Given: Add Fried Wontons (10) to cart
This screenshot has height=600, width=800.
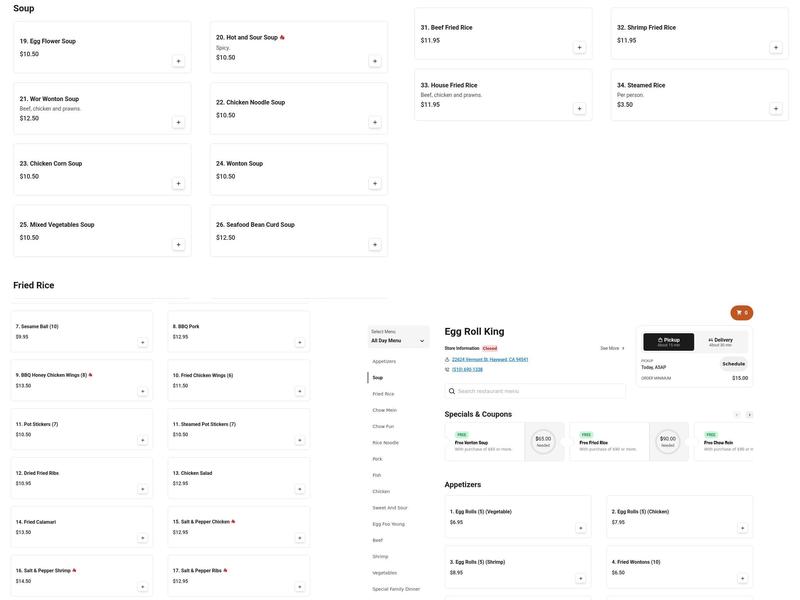Looking at the screenshot, I should [x=742, y=578].
